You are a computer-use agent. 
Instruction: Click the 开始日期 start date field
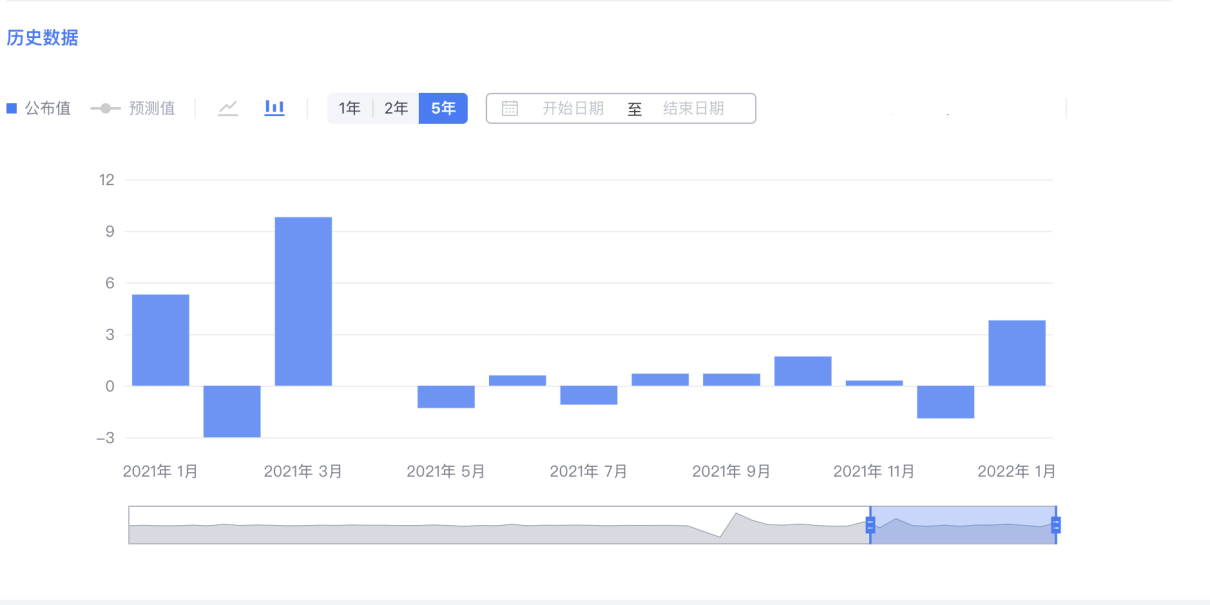click(573, 108)
